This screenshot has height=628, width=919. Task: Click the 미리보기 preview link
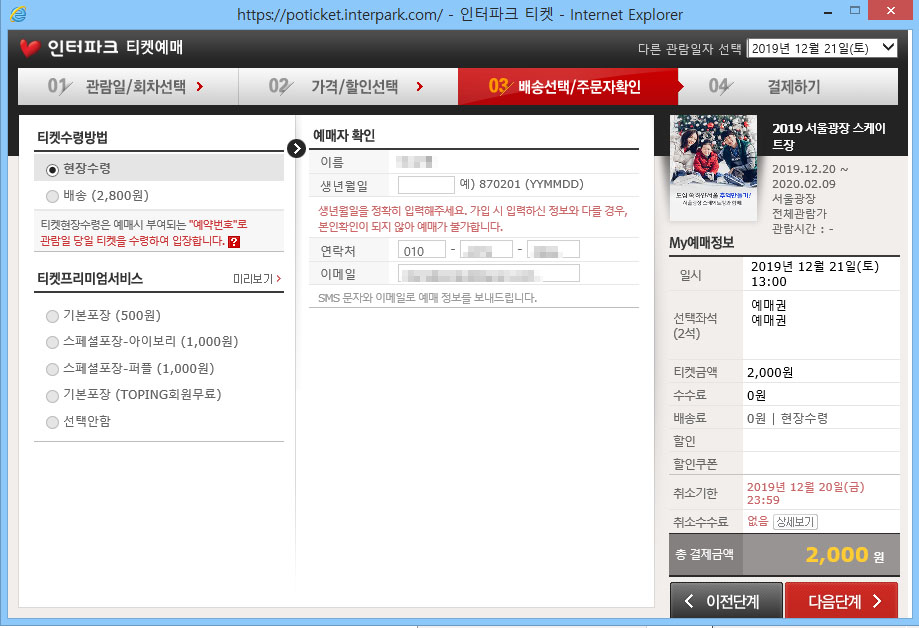(x=253, y=279)
